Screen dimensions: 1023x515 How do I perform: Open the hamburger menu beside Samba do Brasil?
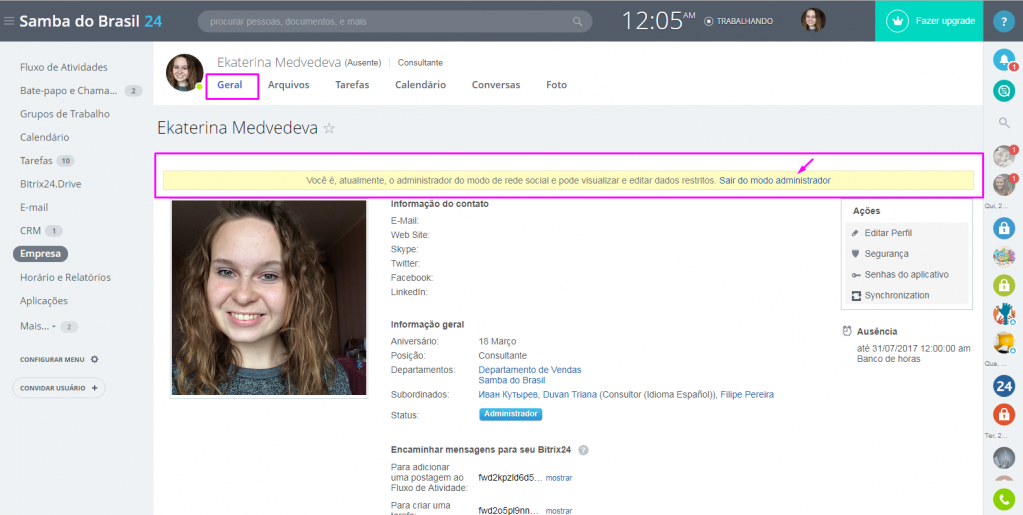8,21
